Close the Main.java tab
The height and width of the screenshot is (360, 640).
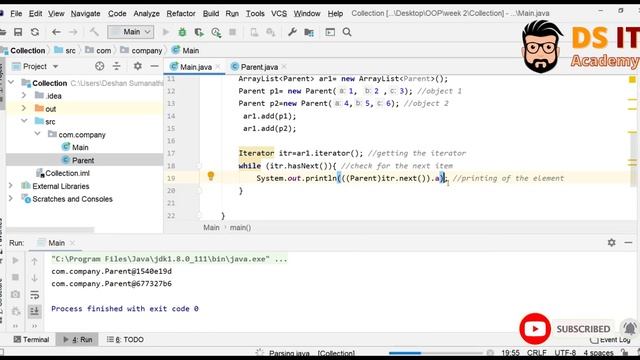tap(218, 67)
